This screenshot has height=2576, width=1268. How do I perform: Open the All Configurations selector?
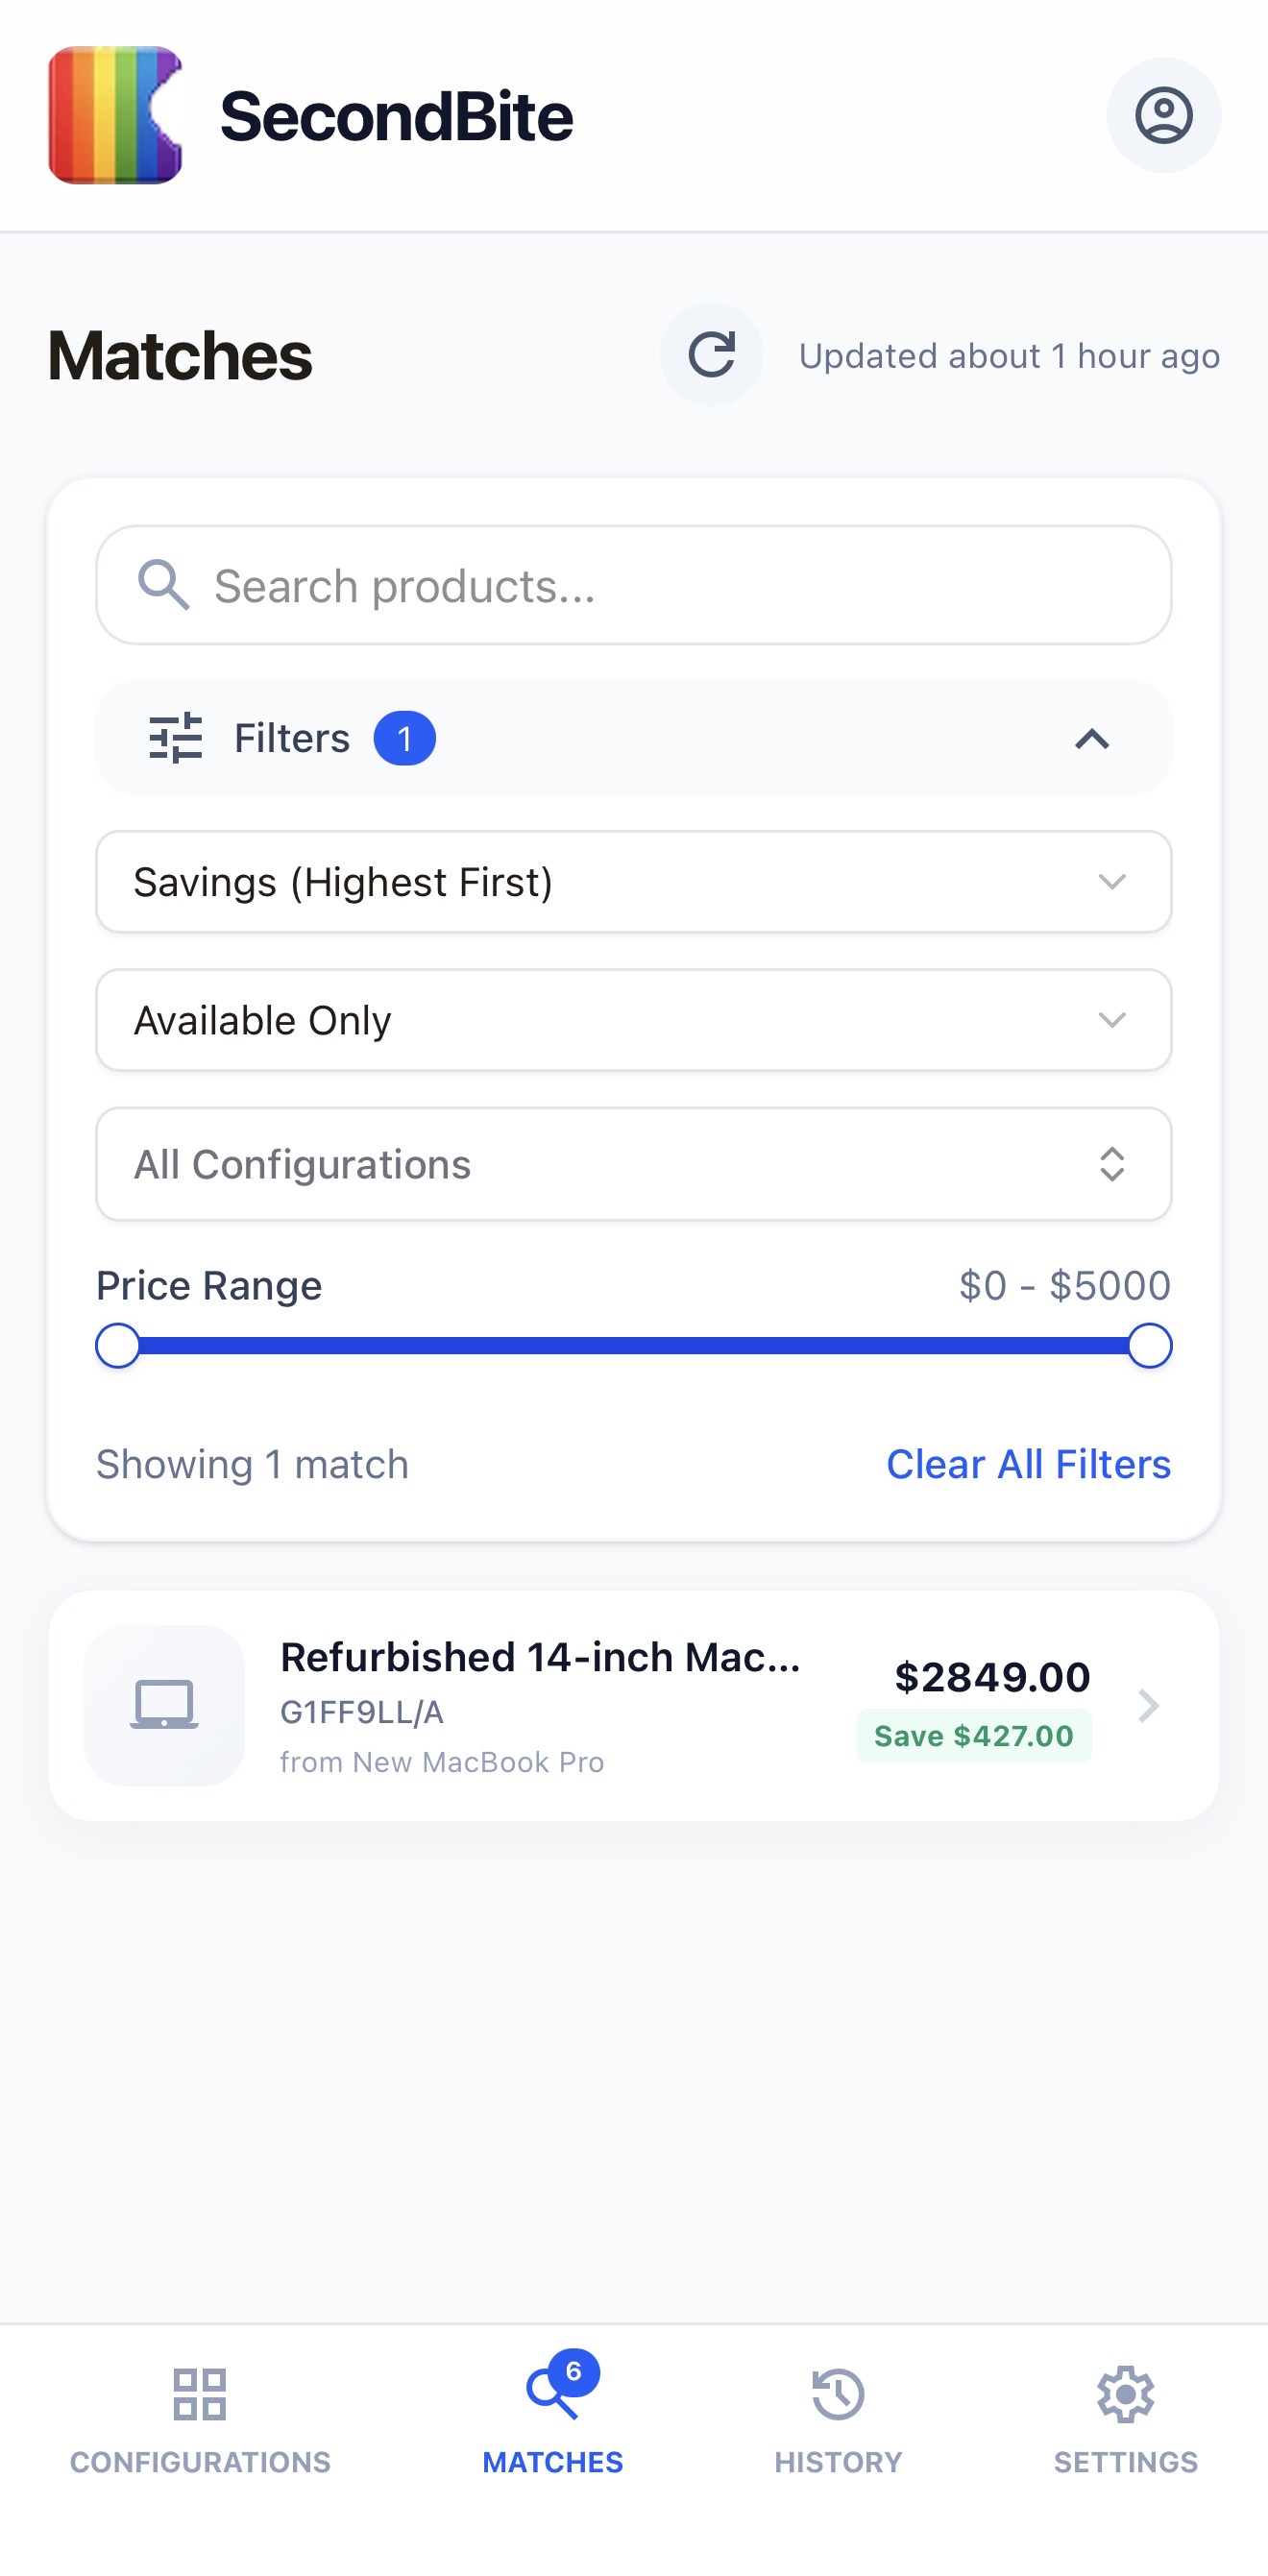tap(633, 1164)
